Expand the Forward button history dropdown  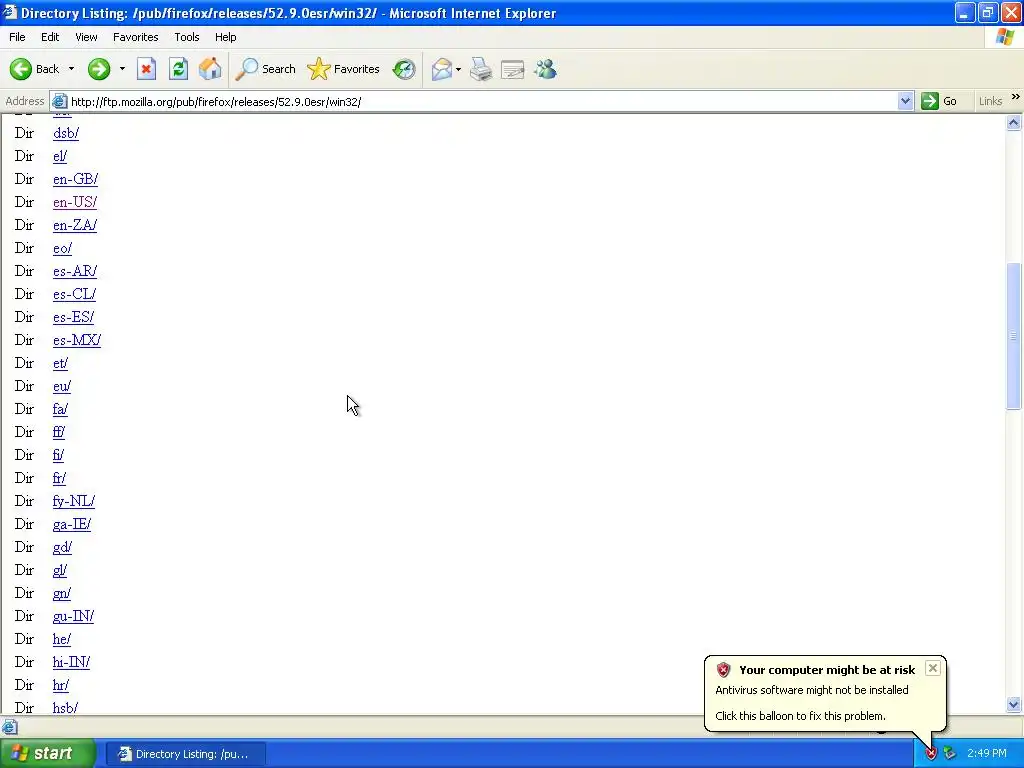[x=122, y=69]
